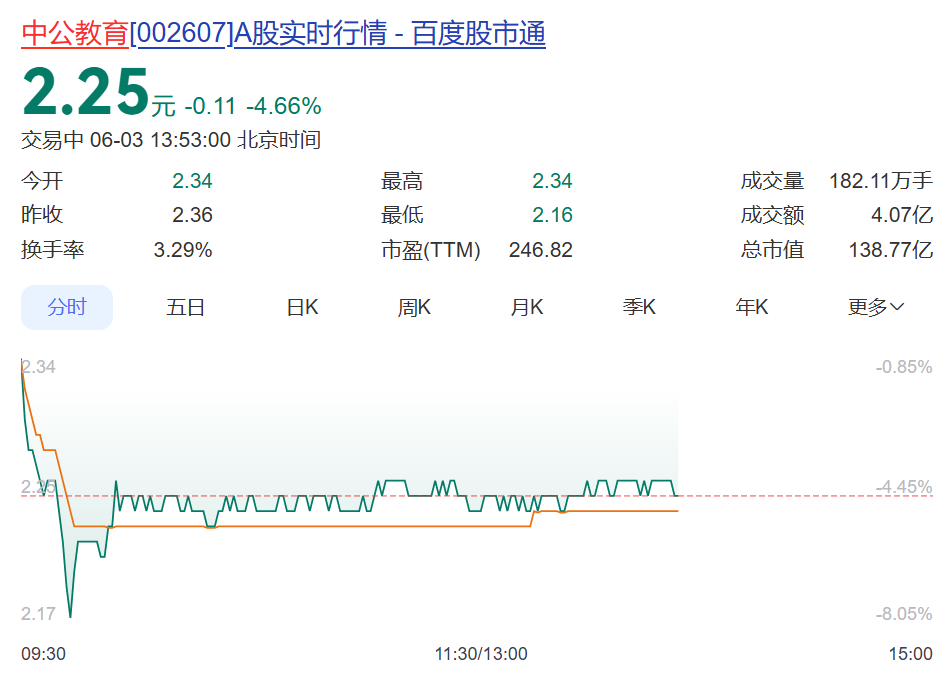Screen dimensions: 942x675
Task: Open the 周K chart tab
Action: [x=414, y=307]
